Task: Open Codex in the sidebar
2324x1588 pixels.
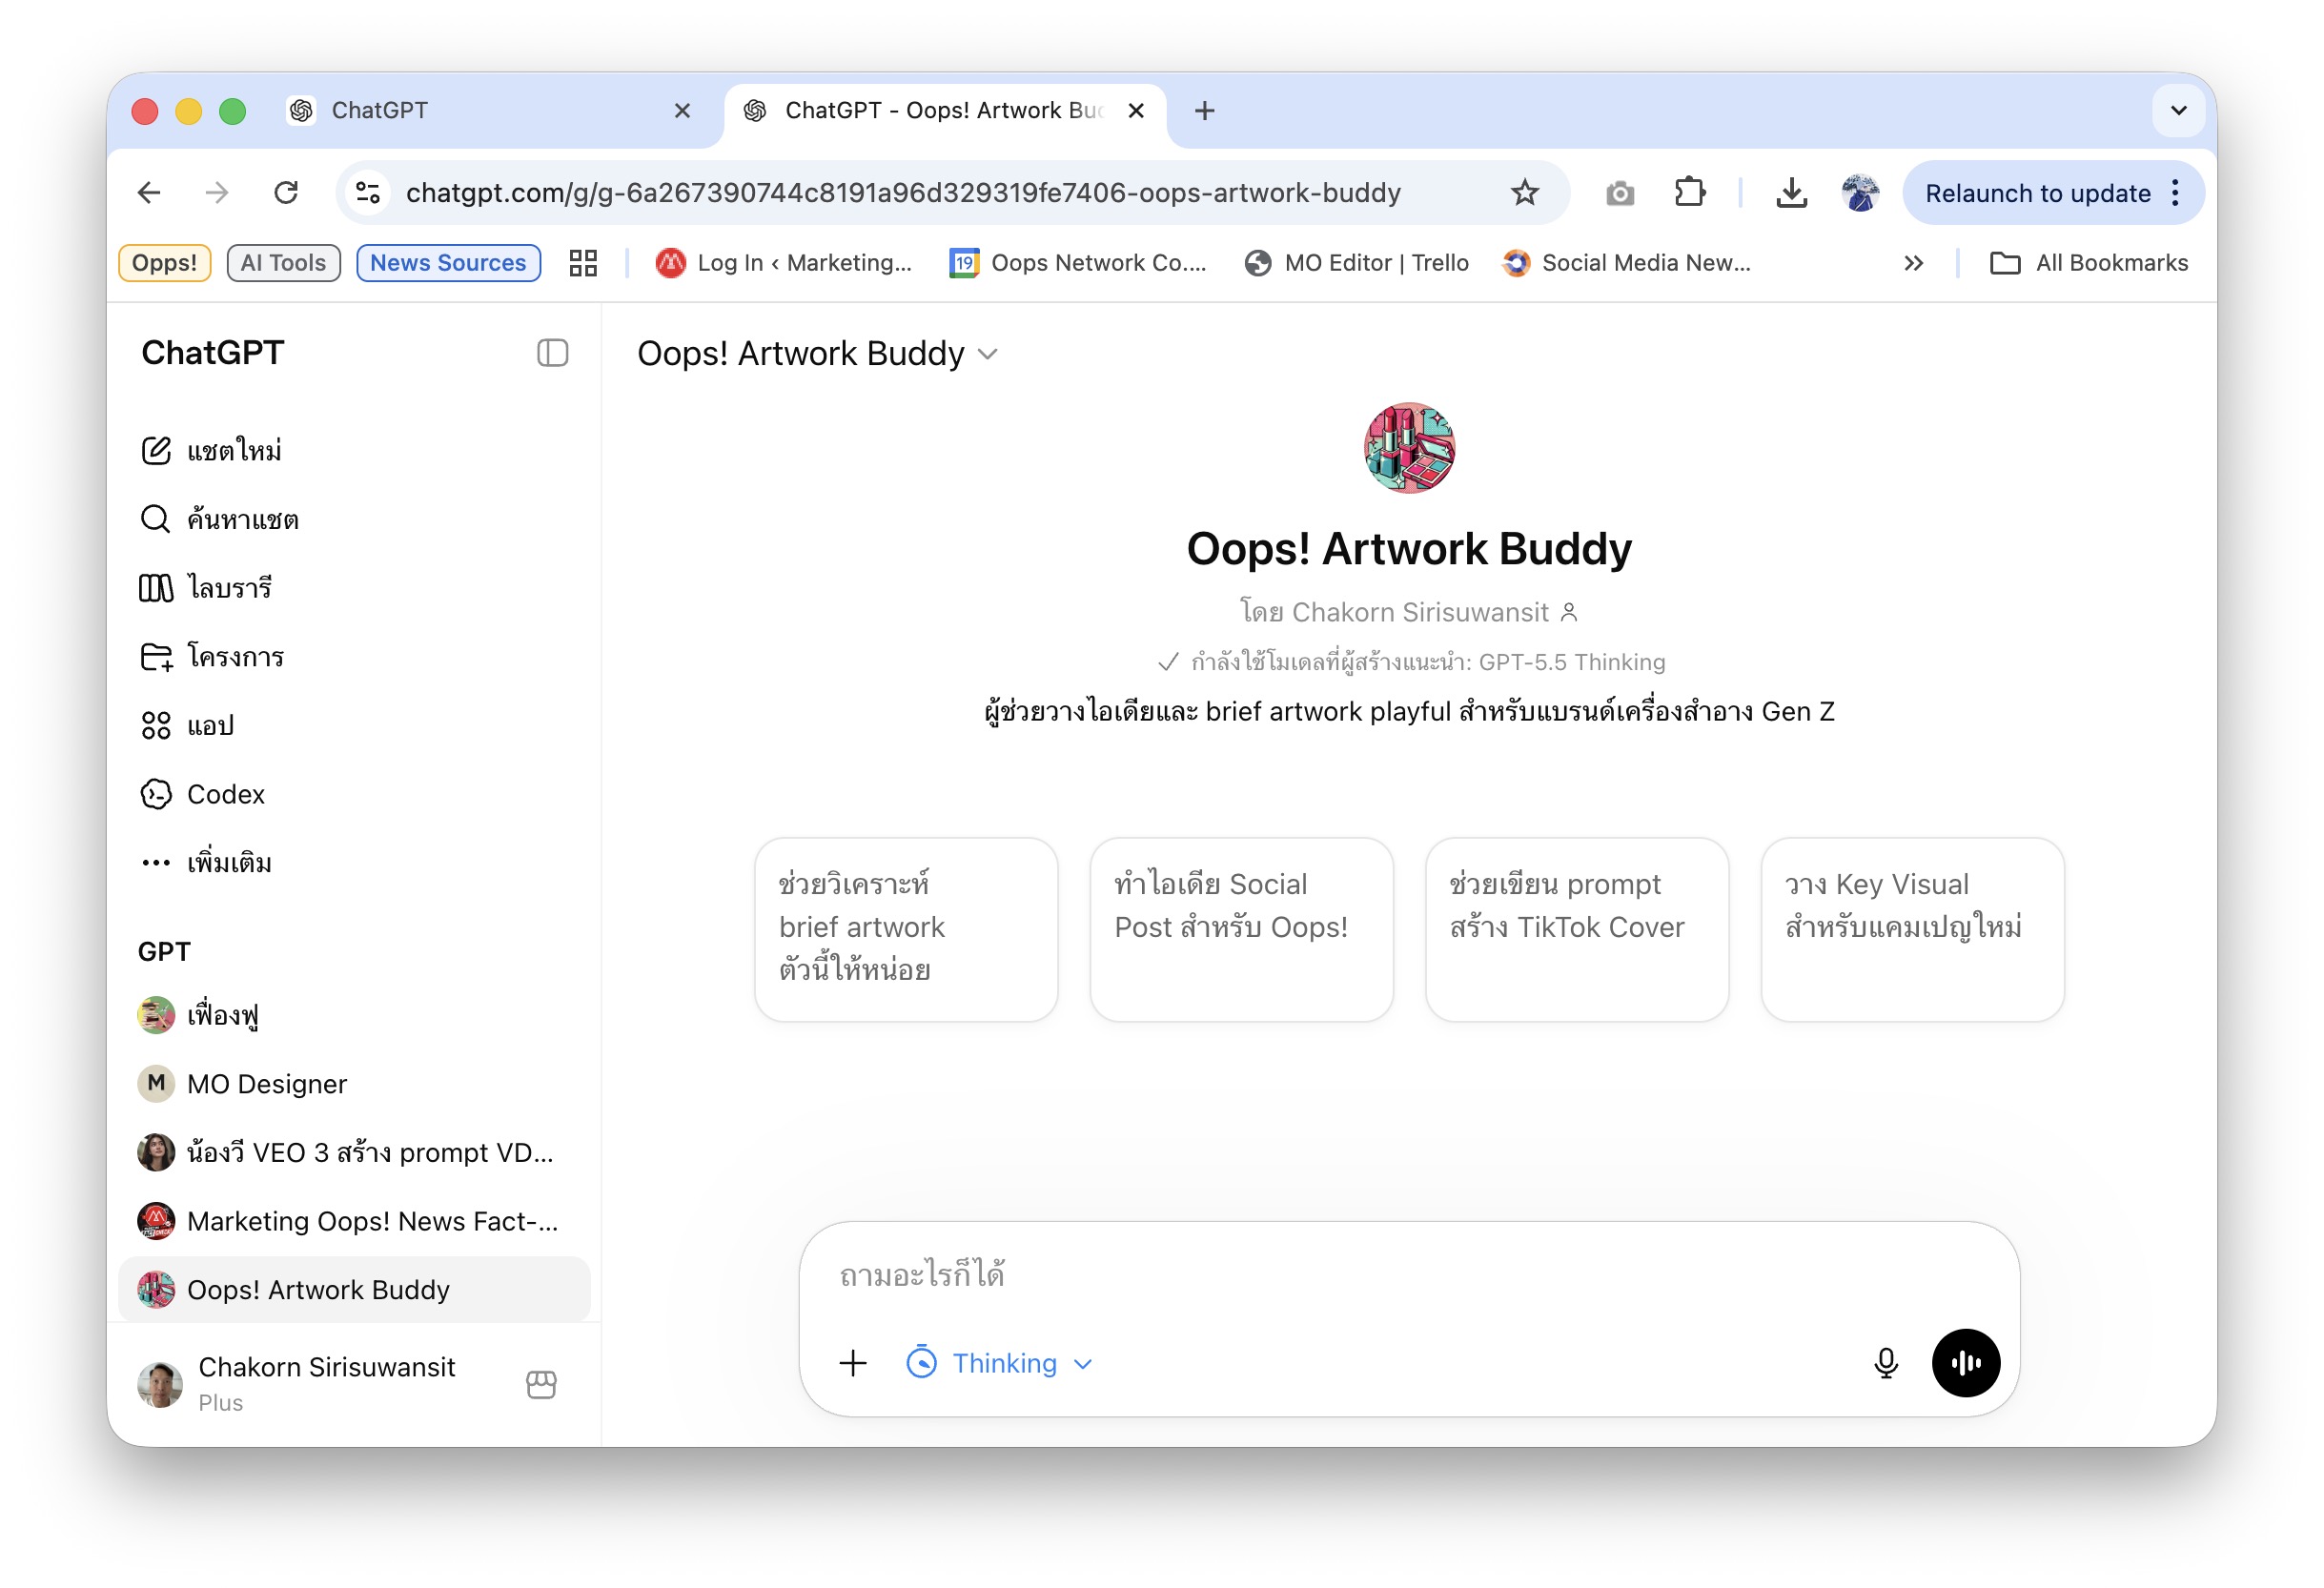Action: 354,794
